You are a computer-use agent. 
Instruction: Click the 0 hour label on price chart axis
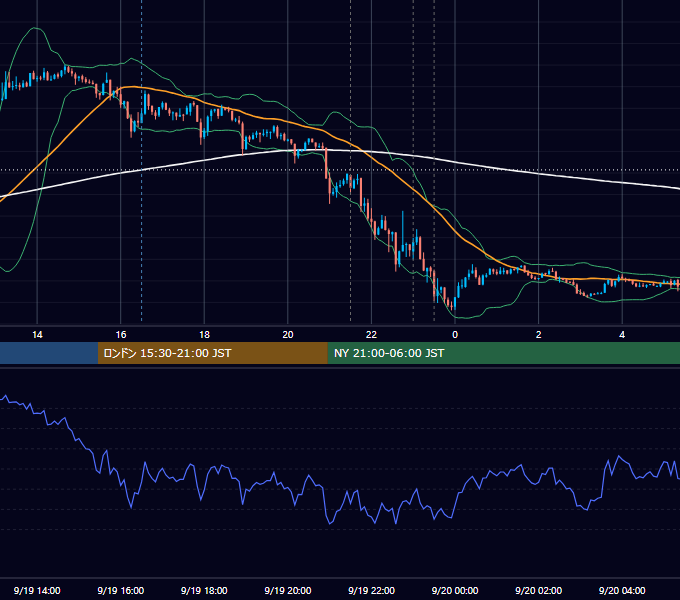455,335
